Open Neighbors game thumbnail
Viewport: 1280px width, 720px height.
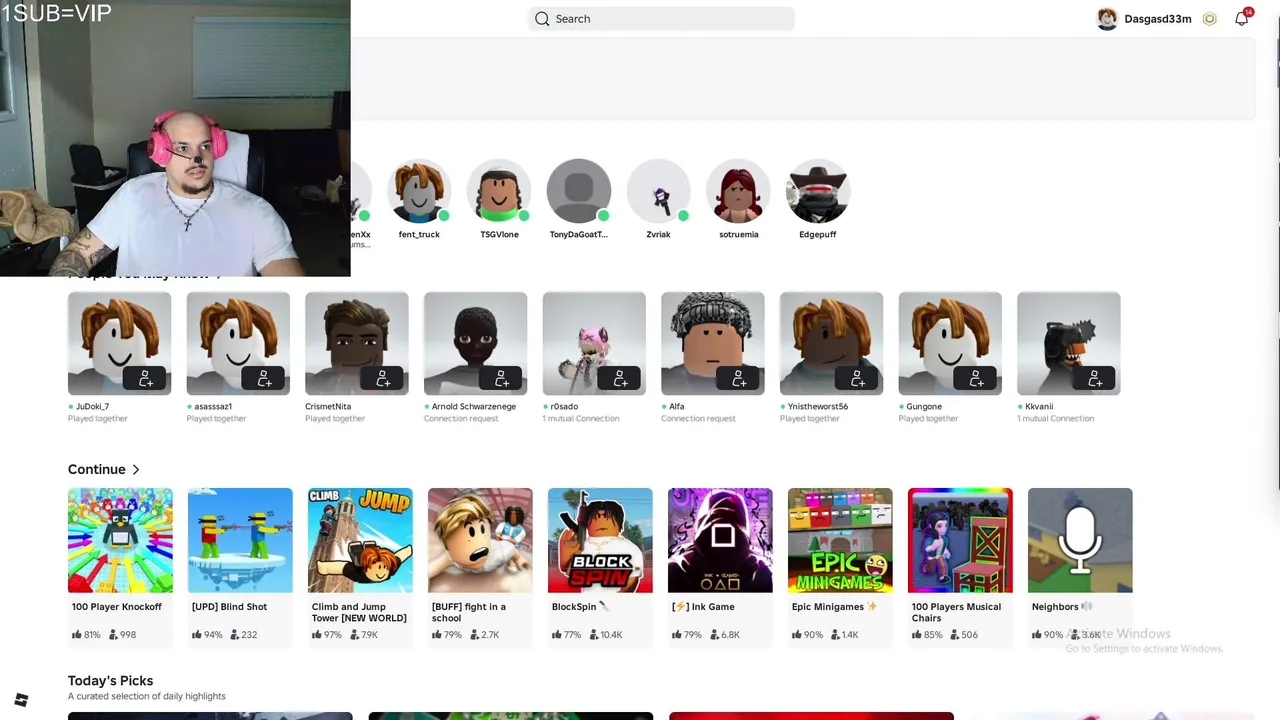1080,540
